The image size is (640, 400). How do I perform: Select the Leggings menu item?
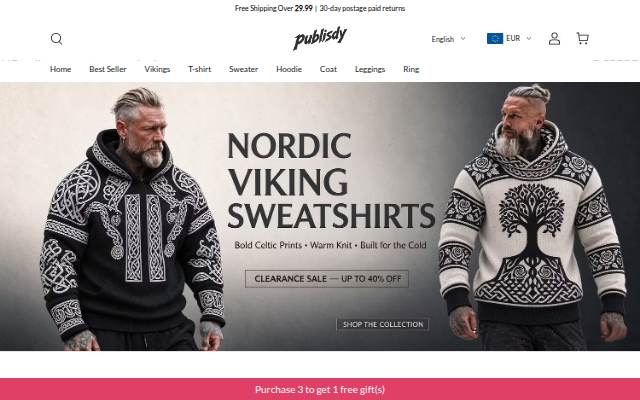(x=370, y=69)
